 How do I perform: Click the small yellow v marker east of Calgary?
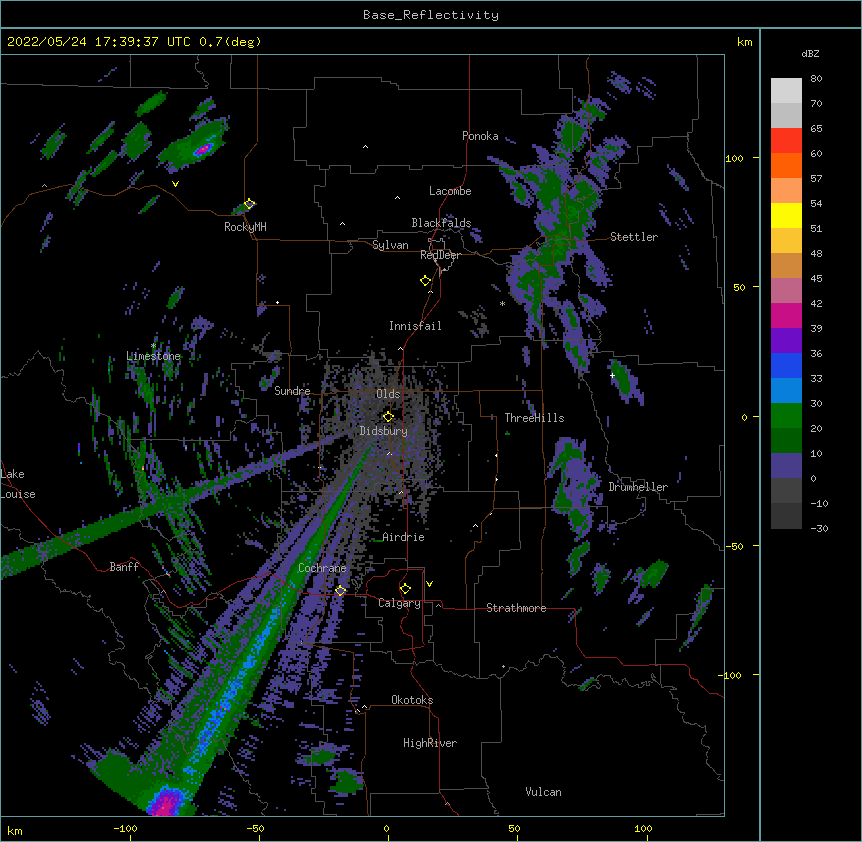[429, 584]
